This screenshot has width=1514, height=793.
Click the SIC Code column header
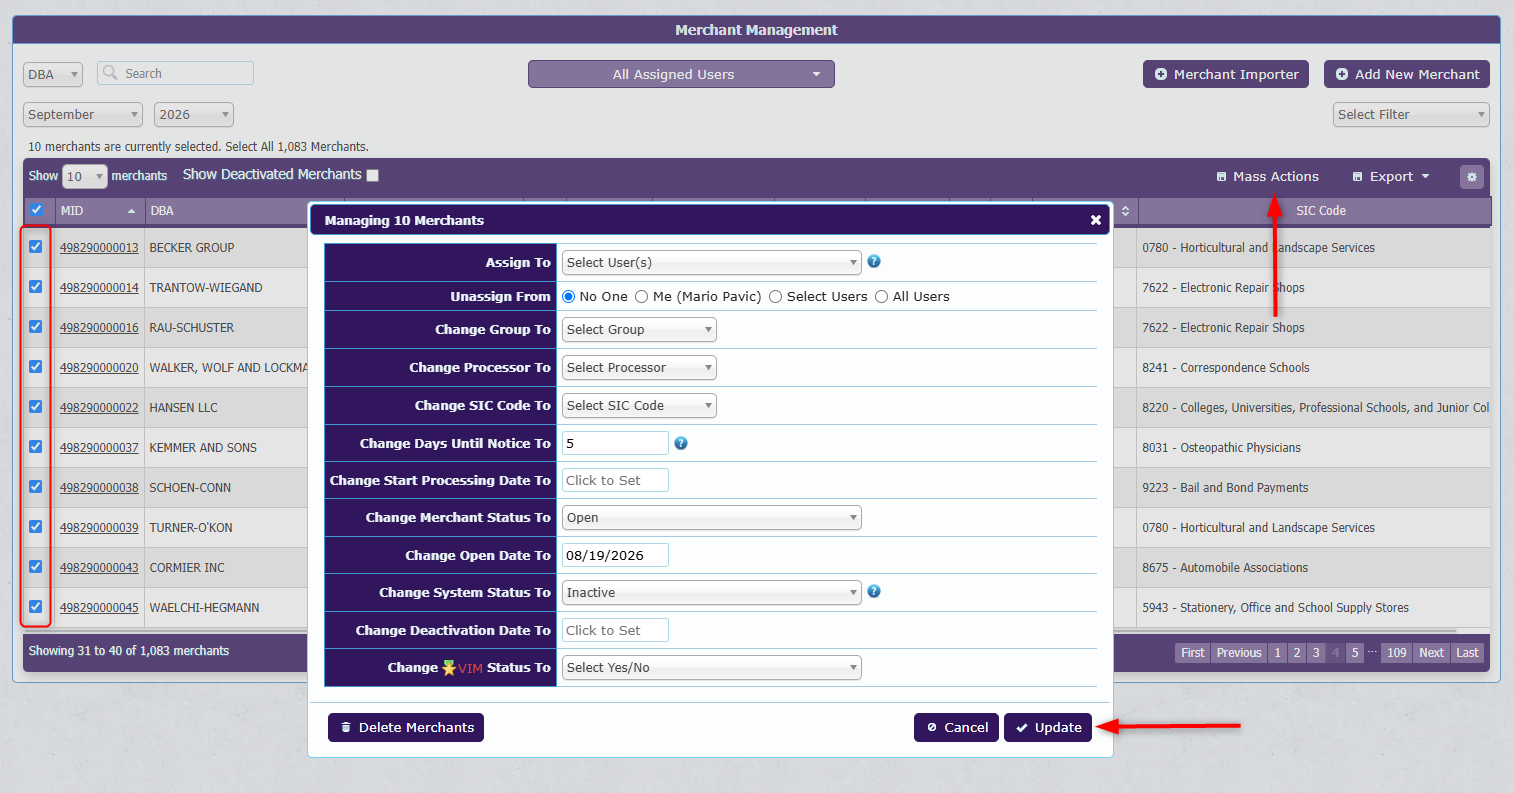[1314, 211]
